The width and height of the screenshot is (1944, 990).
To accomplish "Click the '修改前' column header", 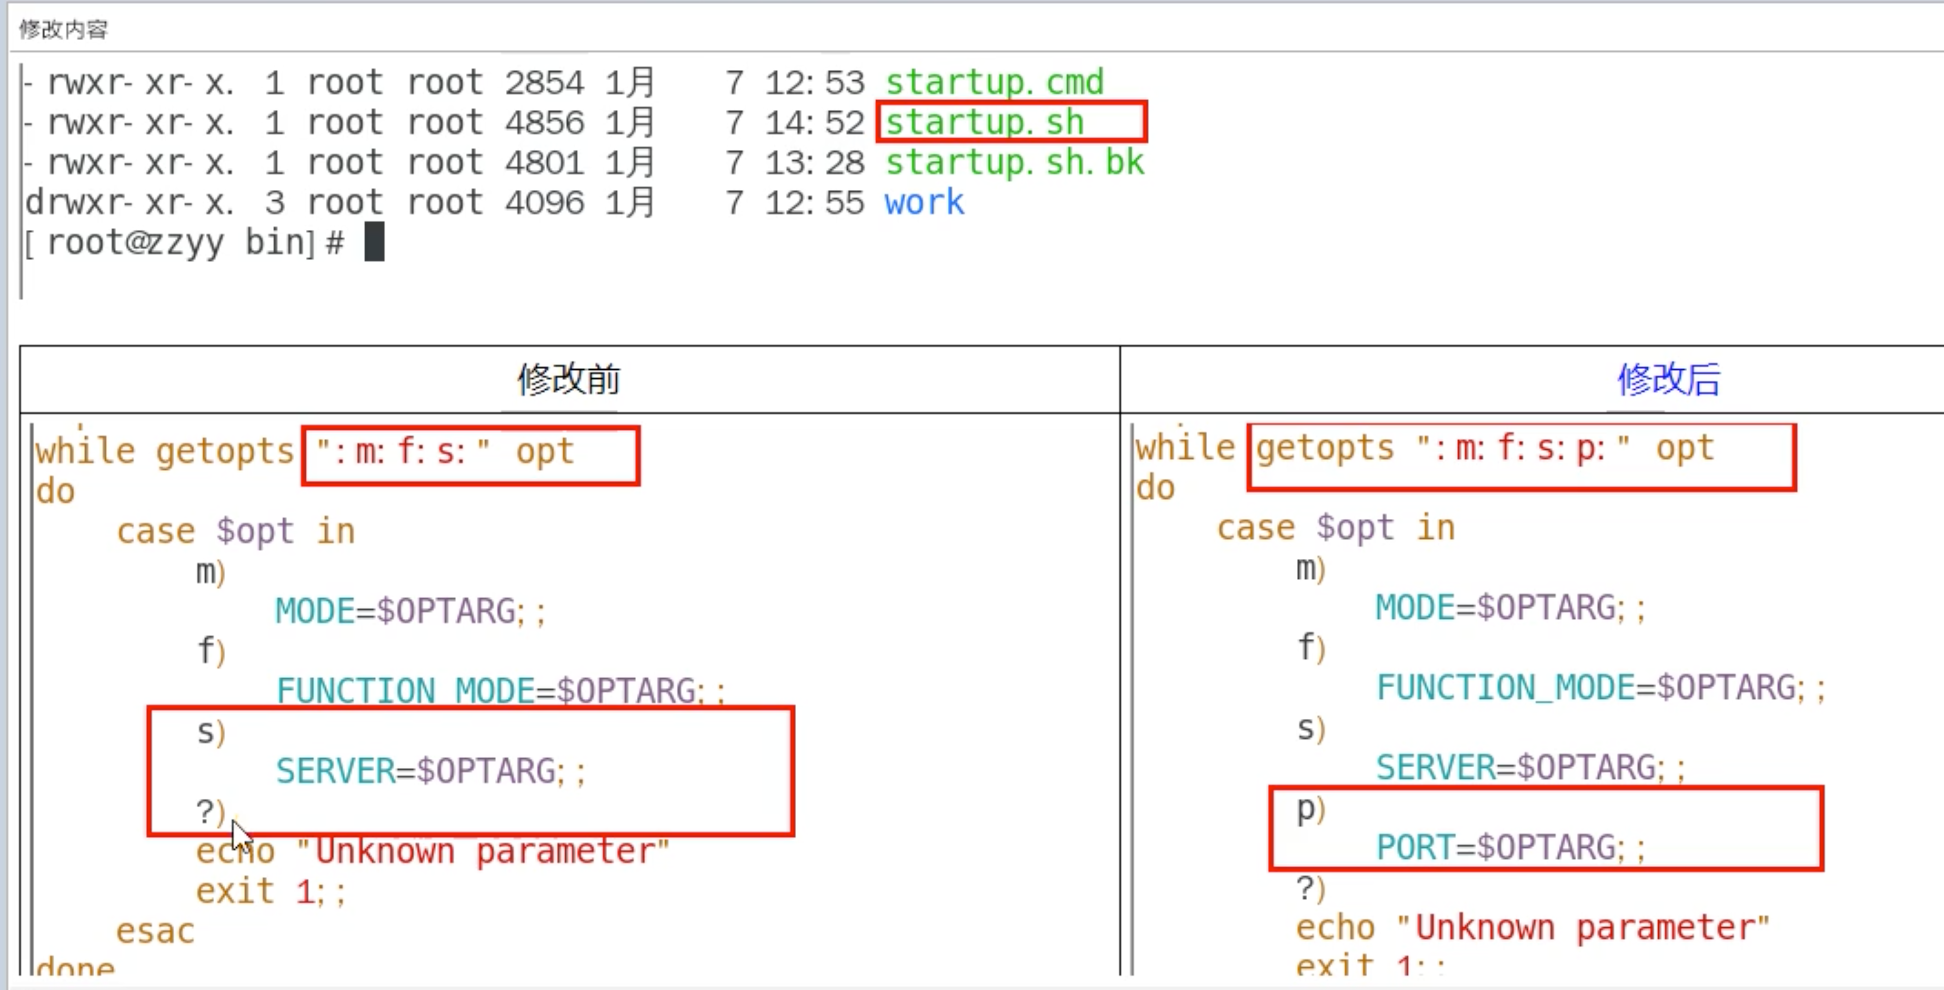I will (x=569, y=379).
